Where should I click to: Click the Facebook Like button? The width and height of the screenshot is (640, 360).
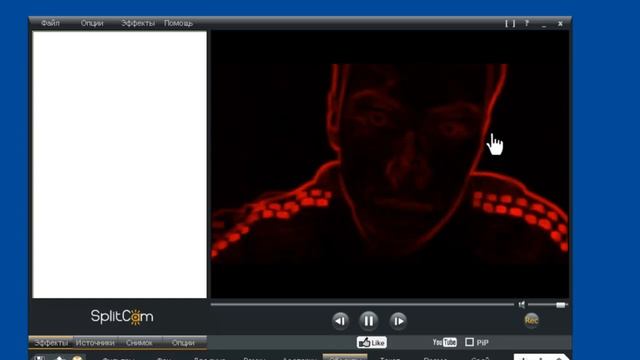tap(371, 342)
